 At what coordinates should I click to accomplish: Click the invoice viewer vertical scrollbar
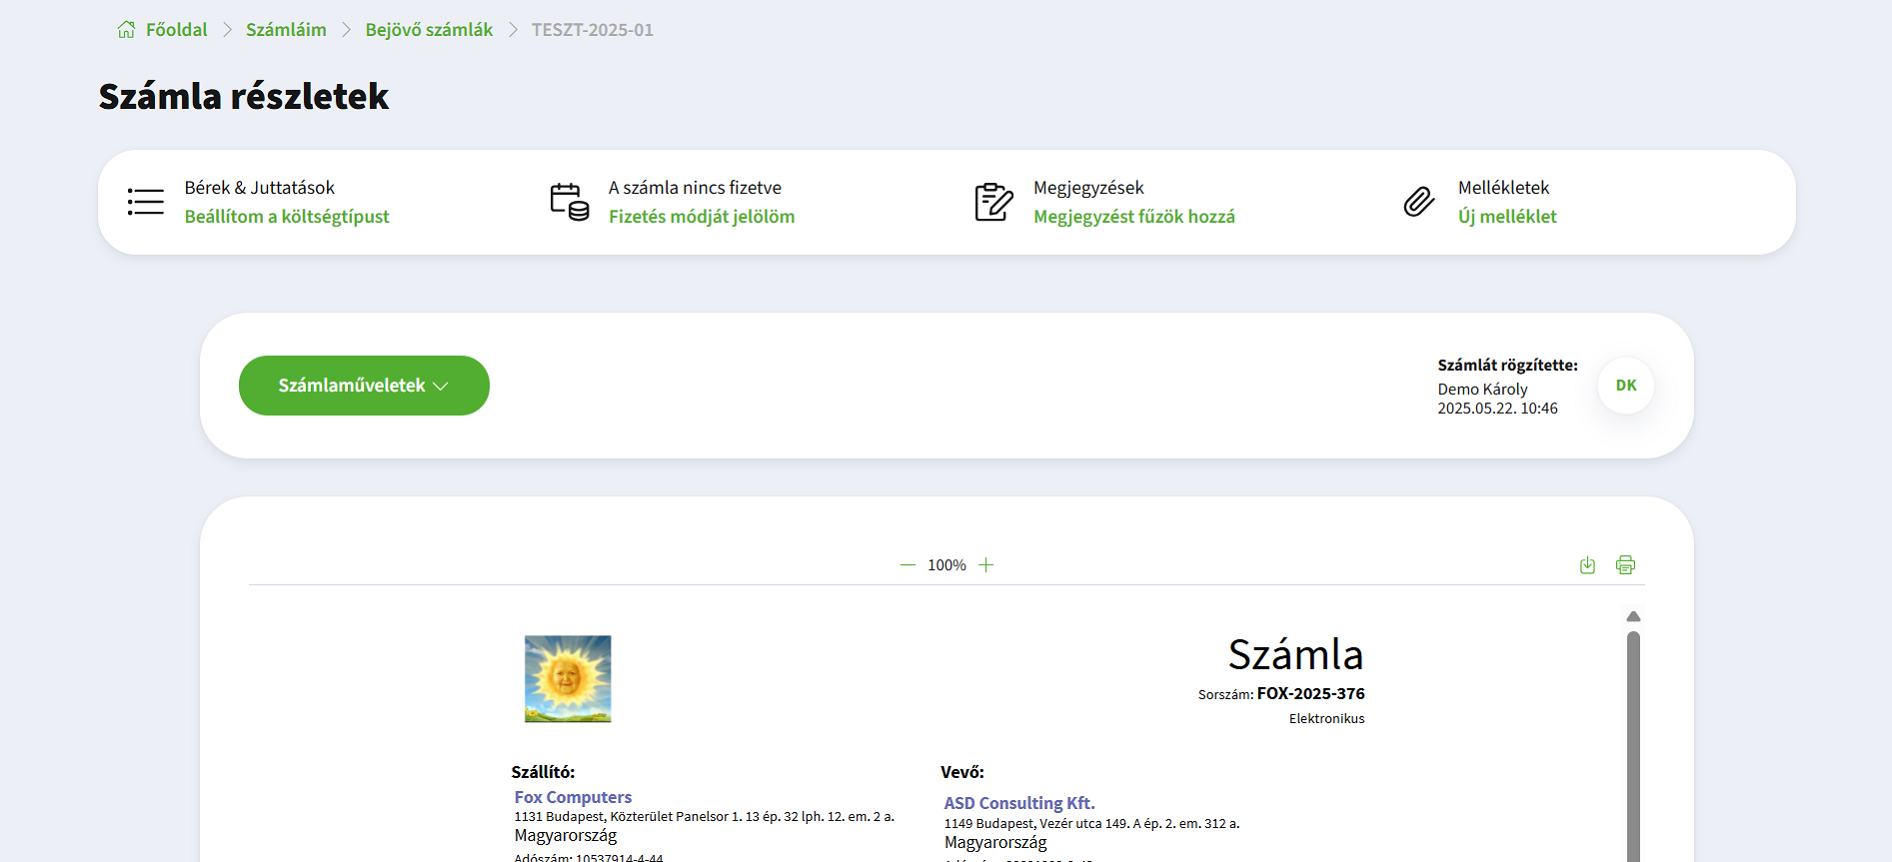1633,745
